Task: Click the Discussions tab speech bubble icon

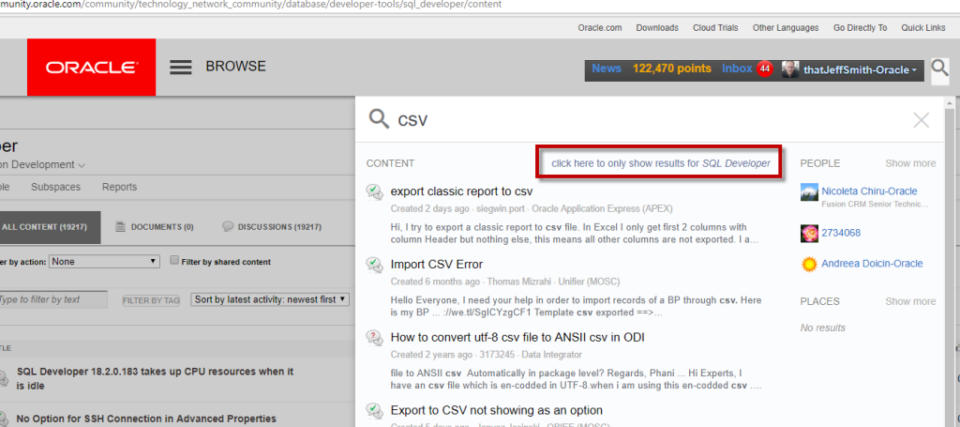Action: point(228,227)
